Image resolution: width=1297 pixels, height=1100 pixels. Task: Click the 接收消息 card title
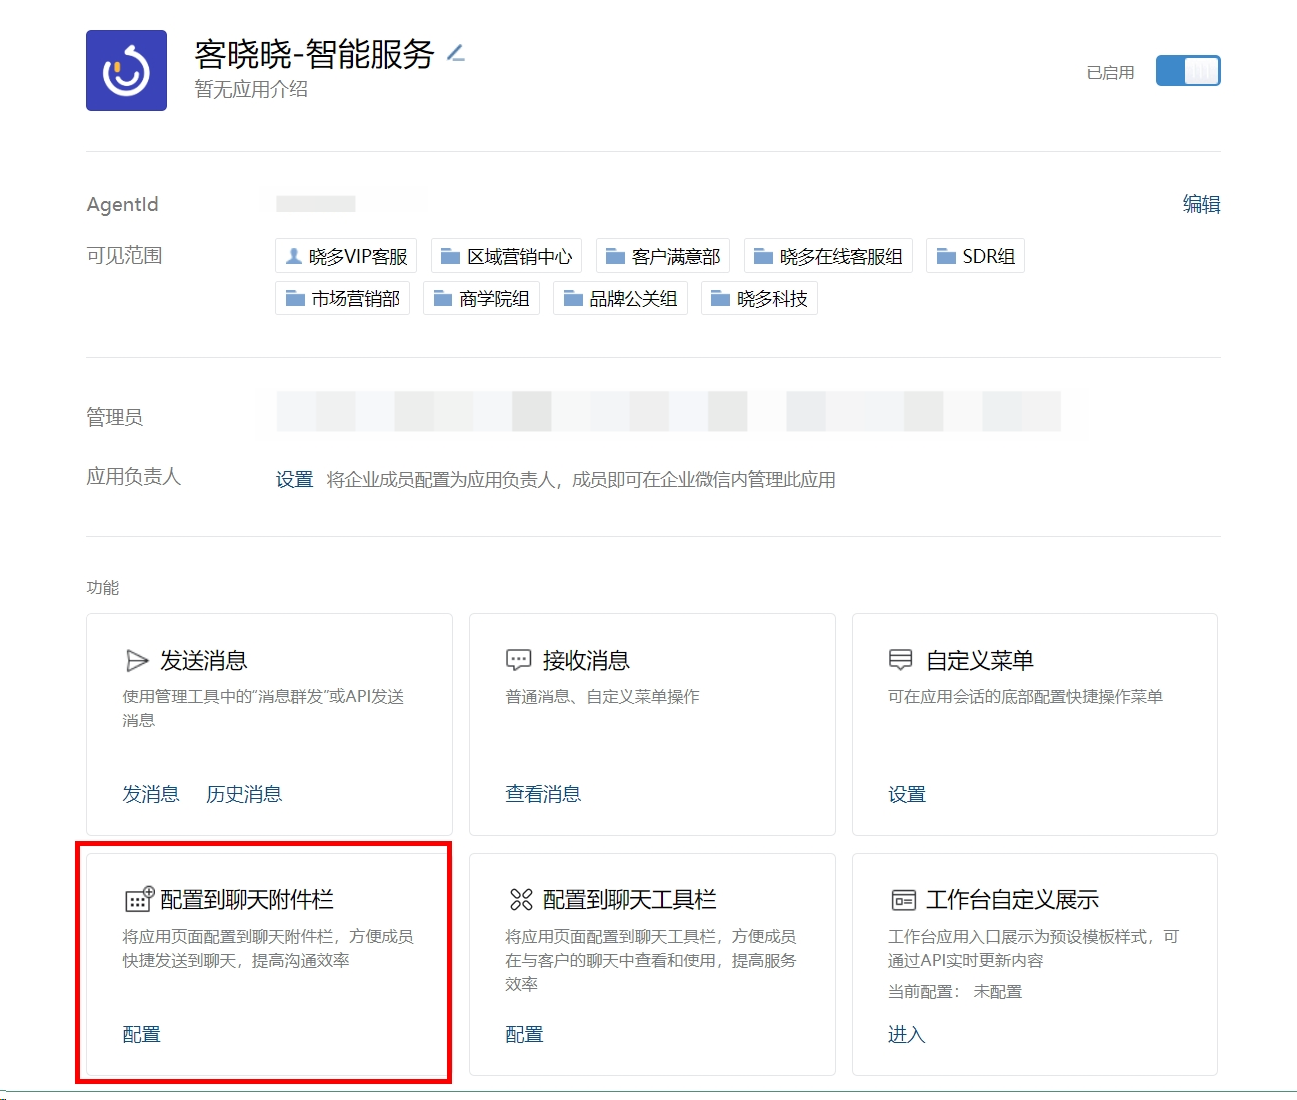(x=586, y=661)
